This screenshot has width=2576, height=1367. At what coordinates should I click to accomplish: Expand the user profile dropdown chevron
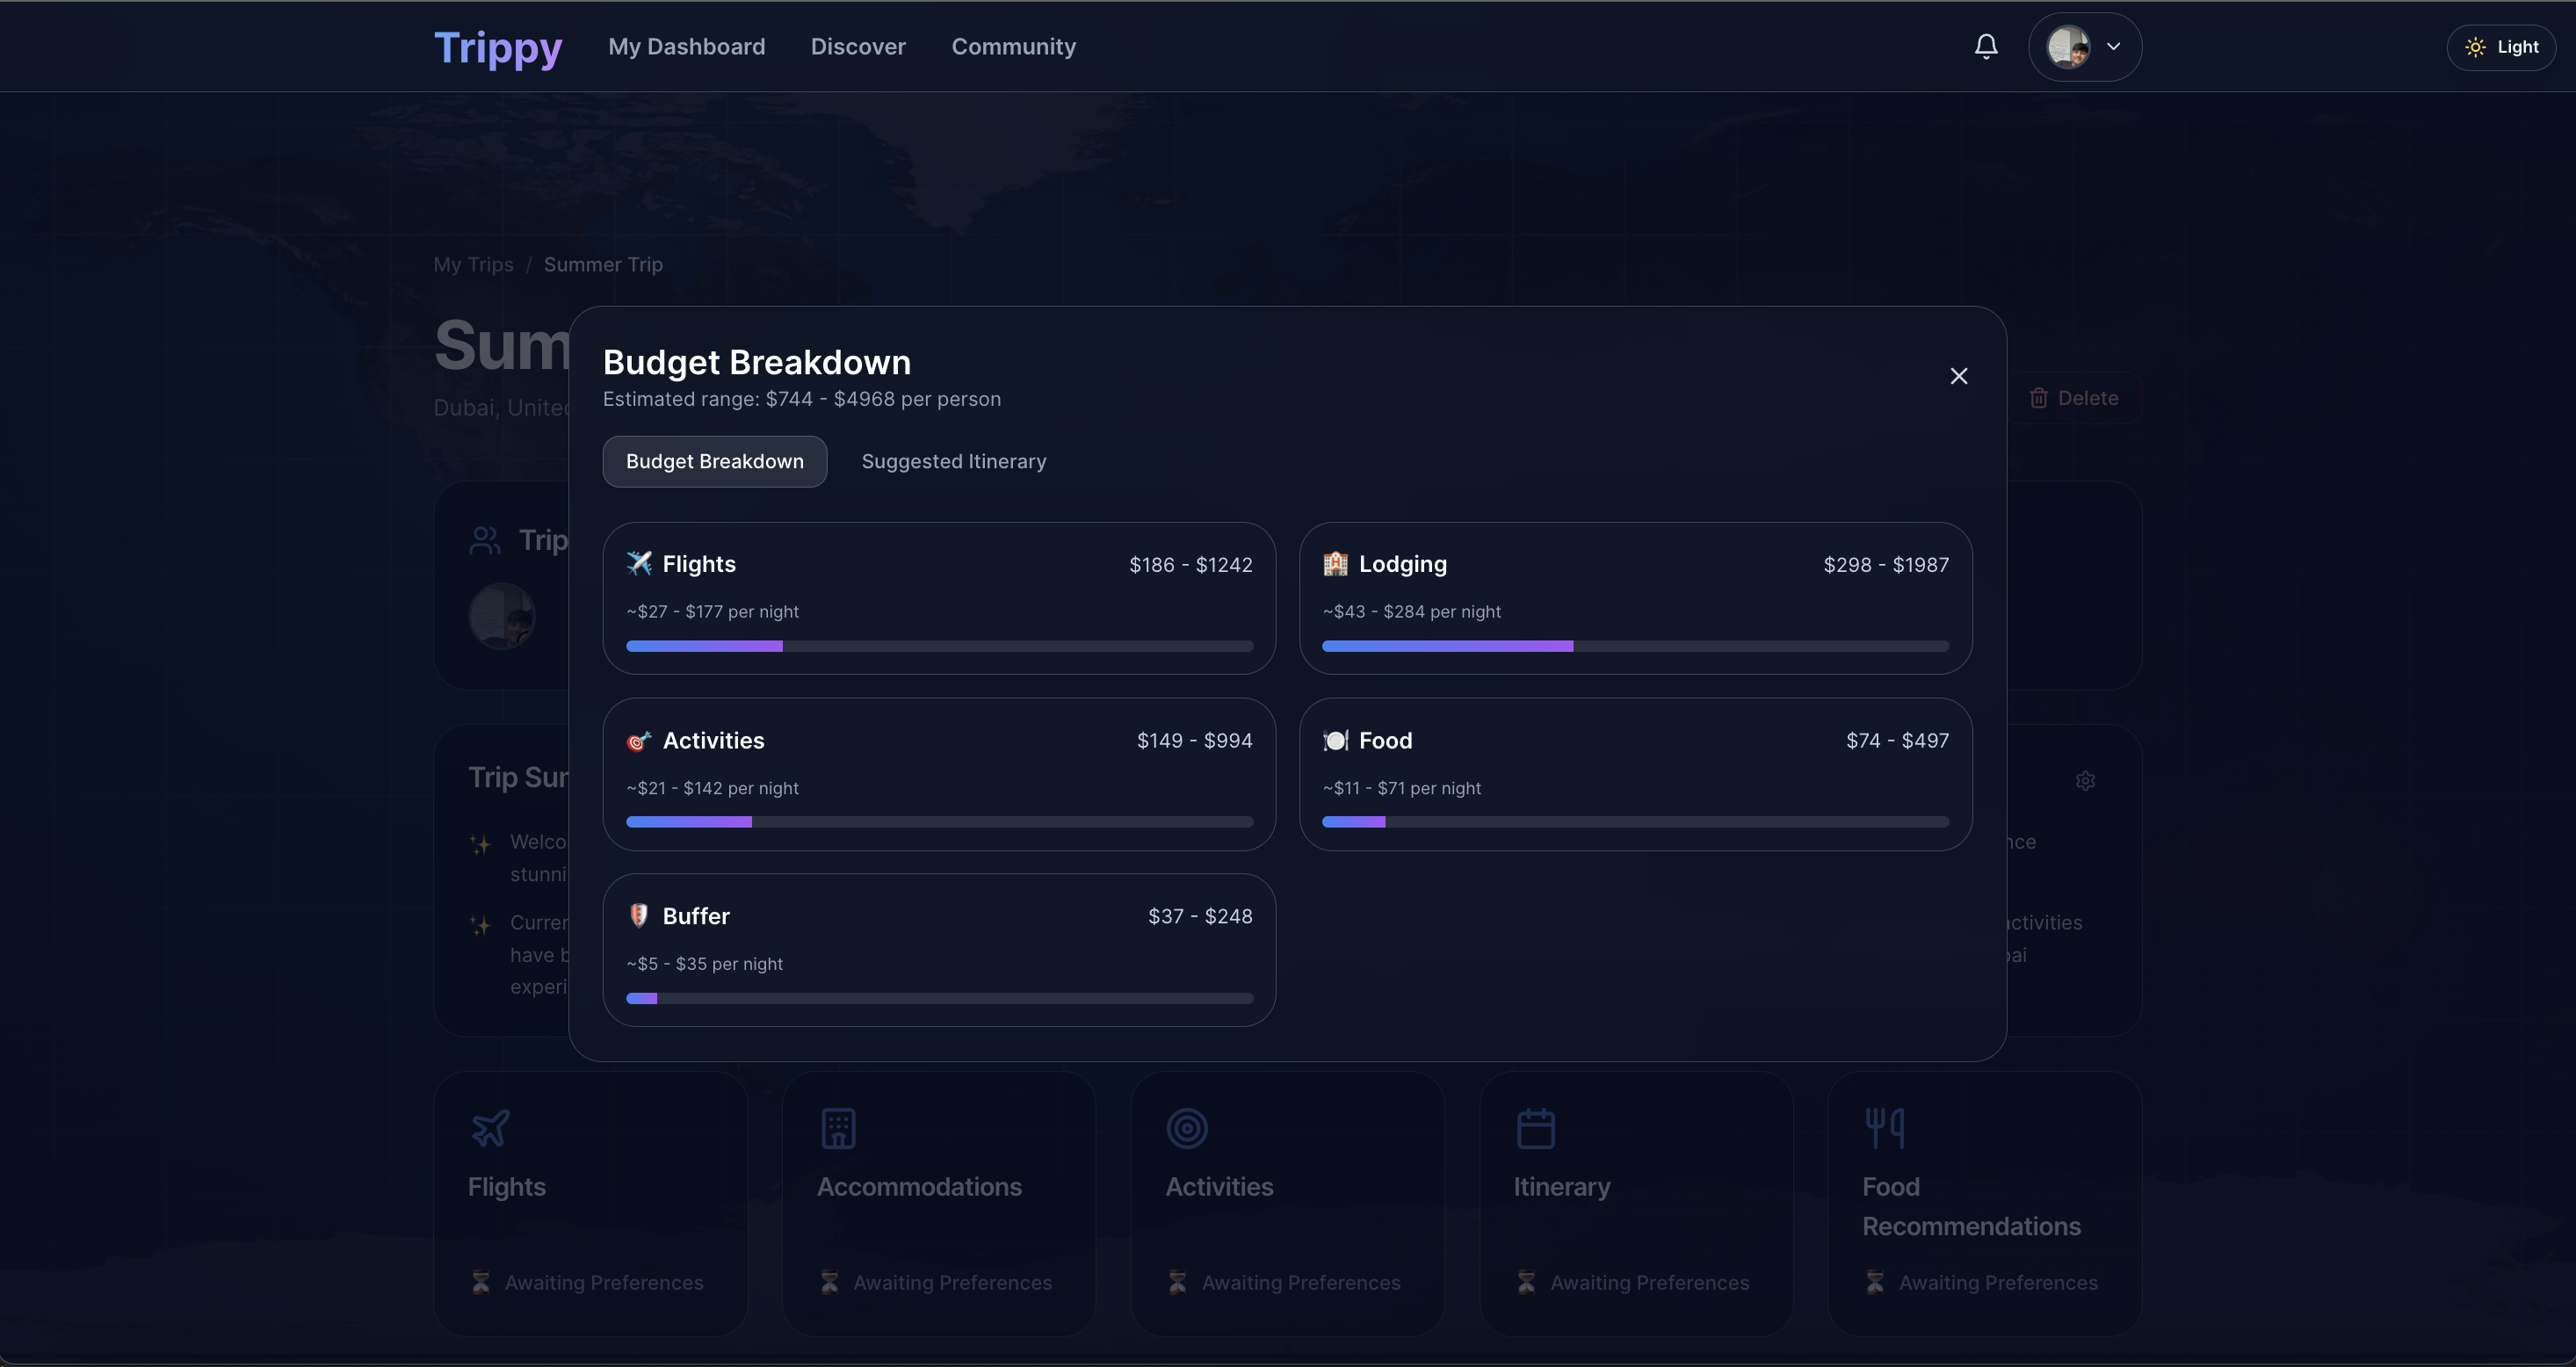click(2113, 47)
